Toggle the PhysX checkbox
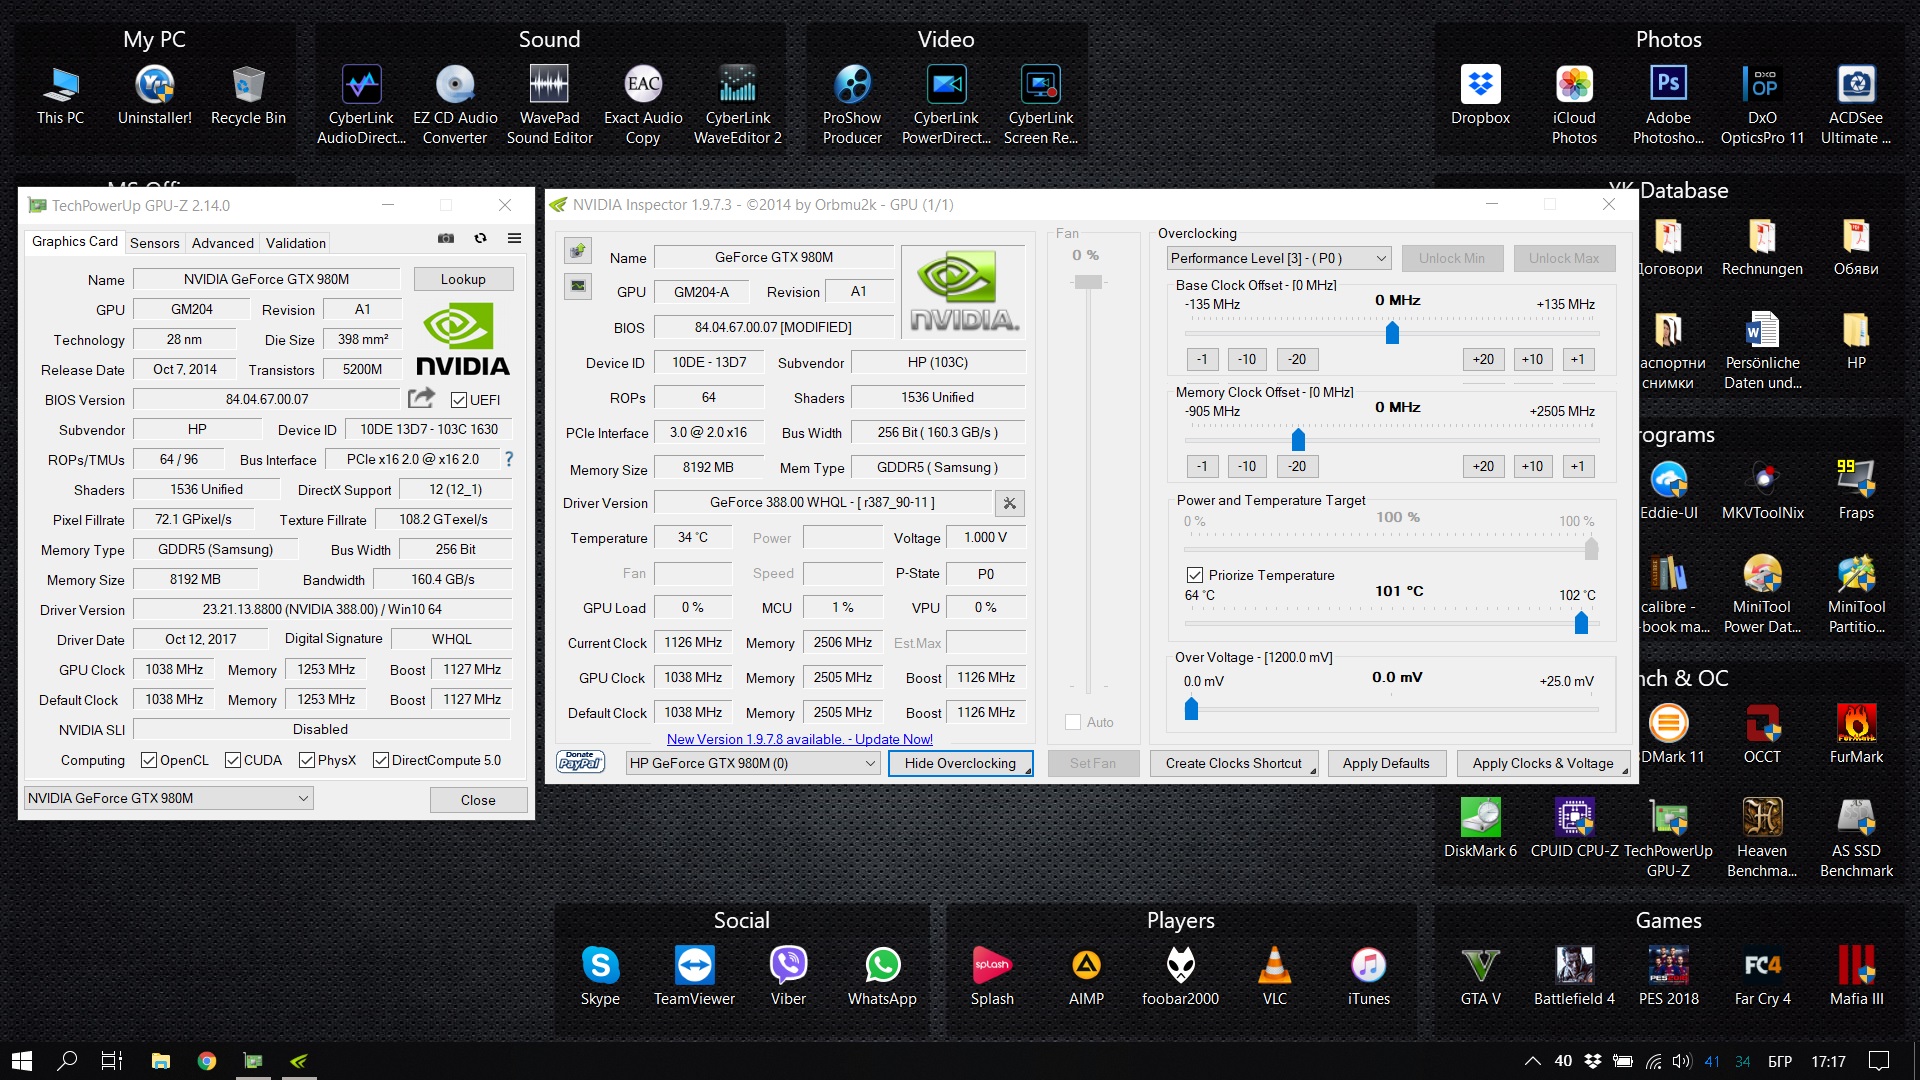Image resolution: width=1920 pixels, height=1080 pixels. pos(307,760)
